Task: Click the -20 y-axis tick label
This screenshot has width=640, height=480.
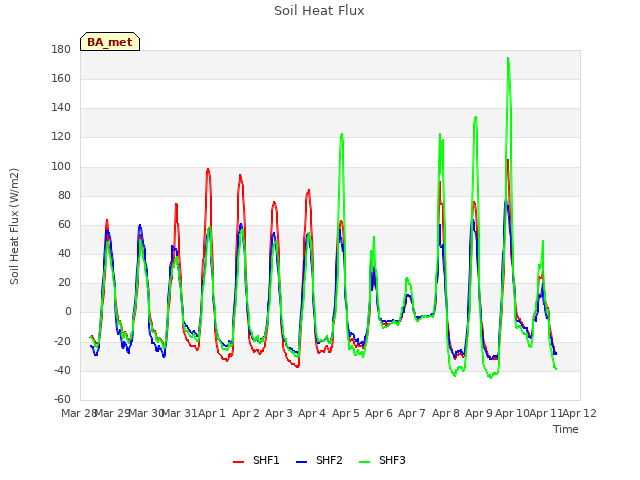Action: (62, 341)
